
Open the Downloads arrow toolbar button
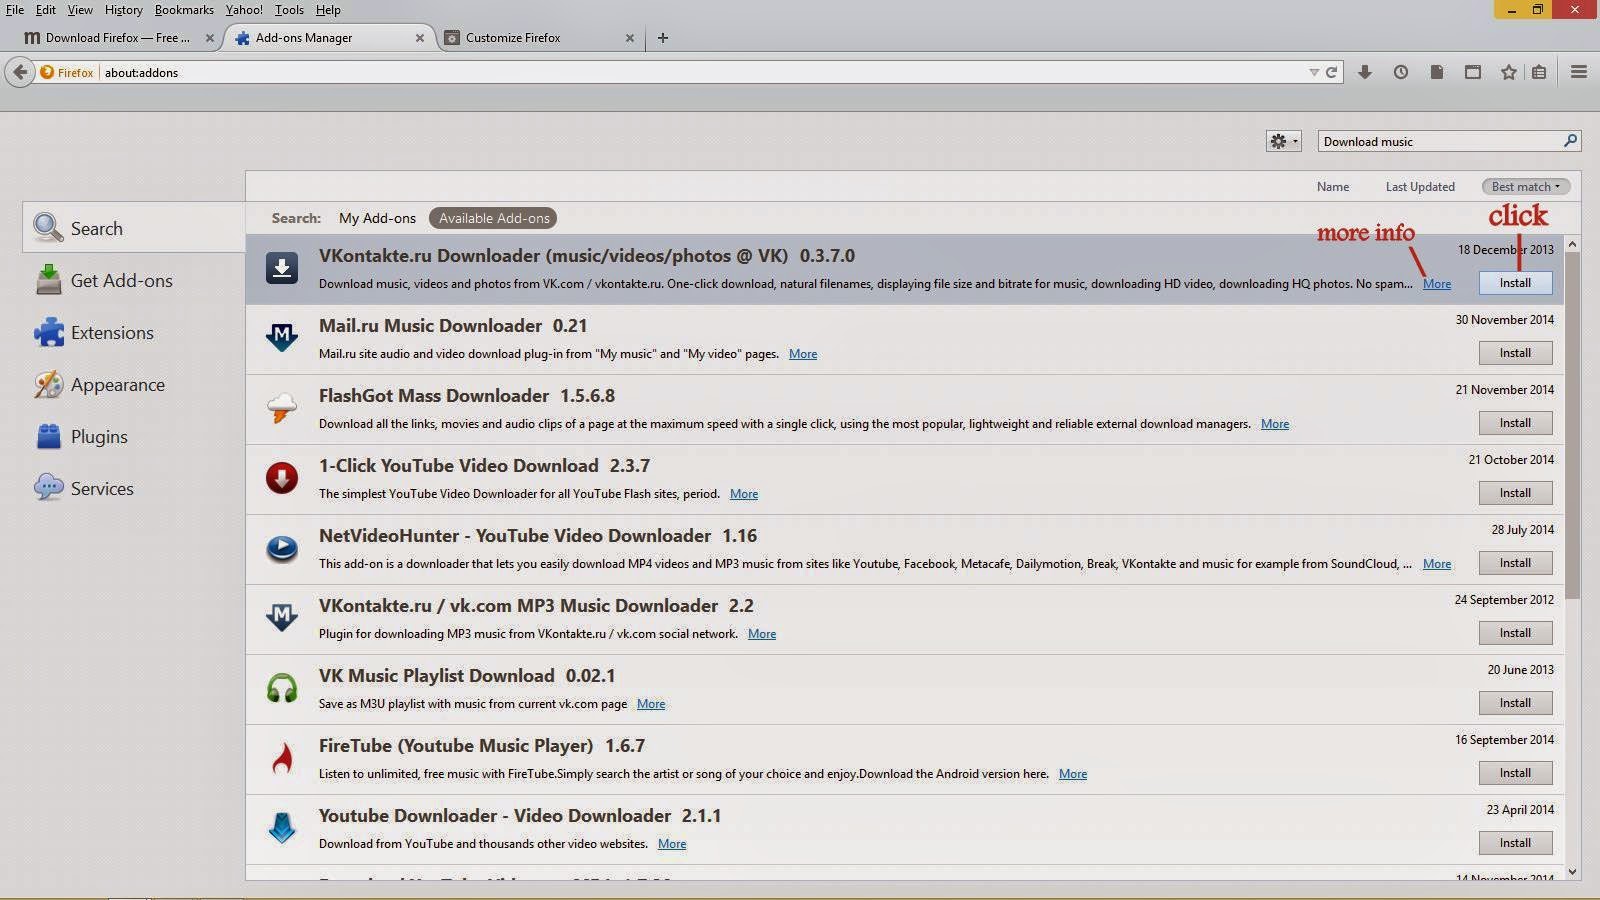click(1364, 72)
